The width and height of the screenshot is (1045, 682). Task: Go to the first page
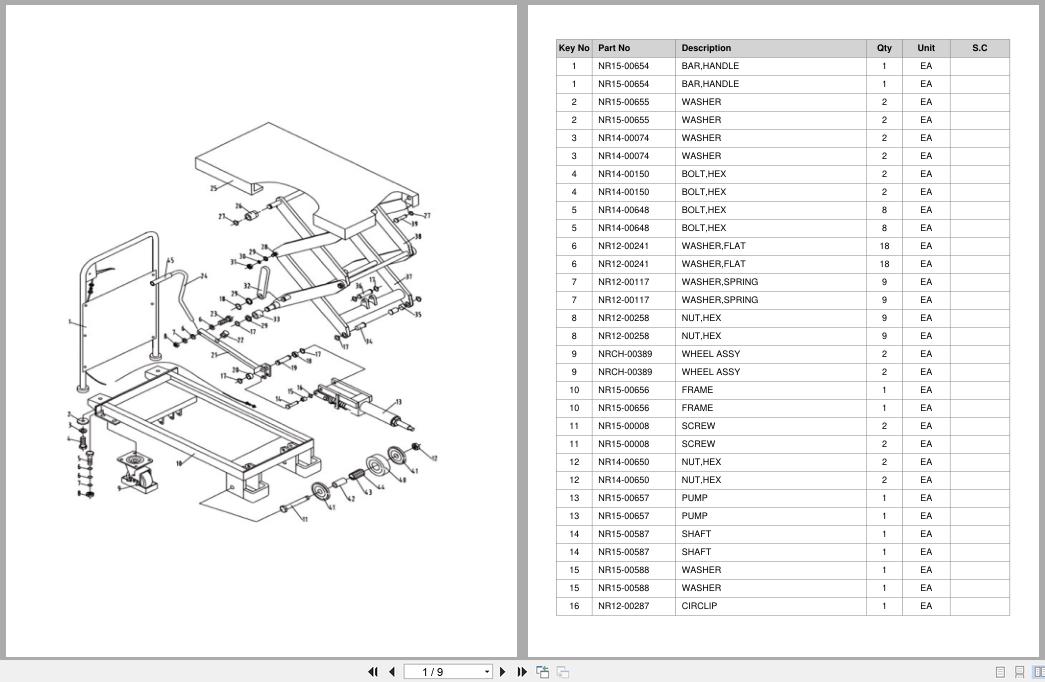click(373, 672)
